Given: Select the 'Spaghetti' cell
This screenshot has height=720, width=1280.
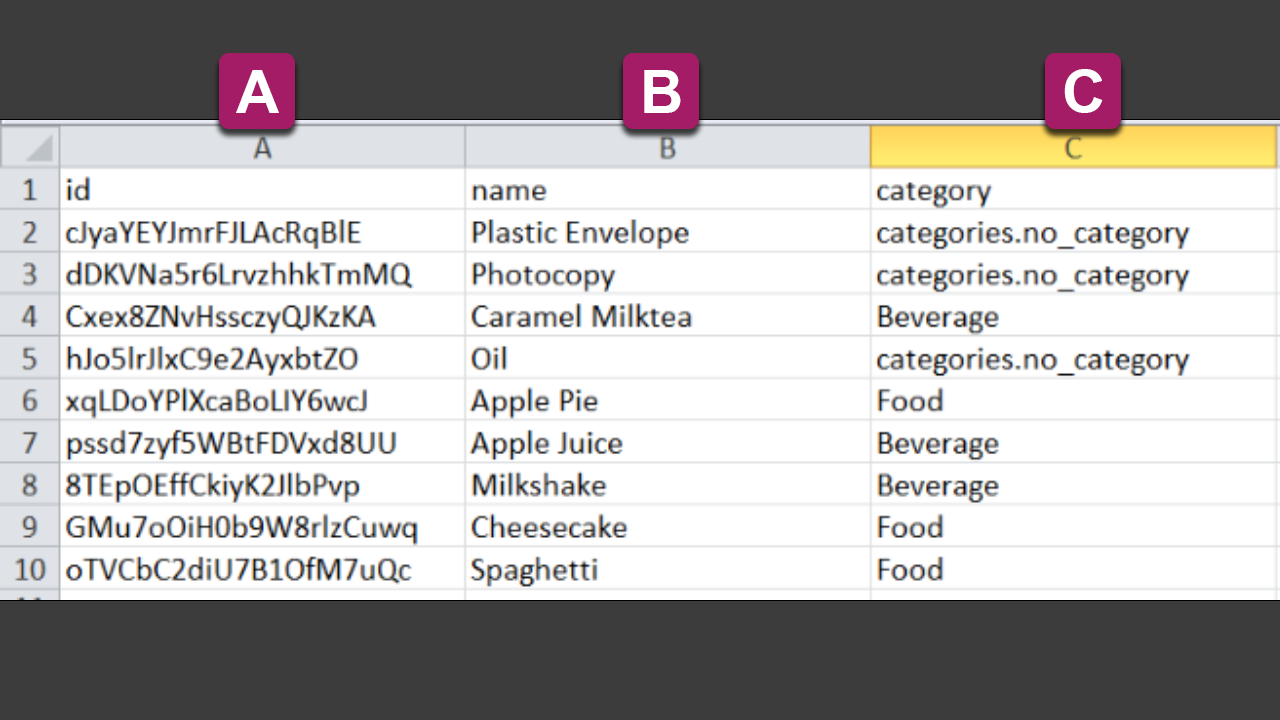Looking at the screenshot, I should click(668, 569).
